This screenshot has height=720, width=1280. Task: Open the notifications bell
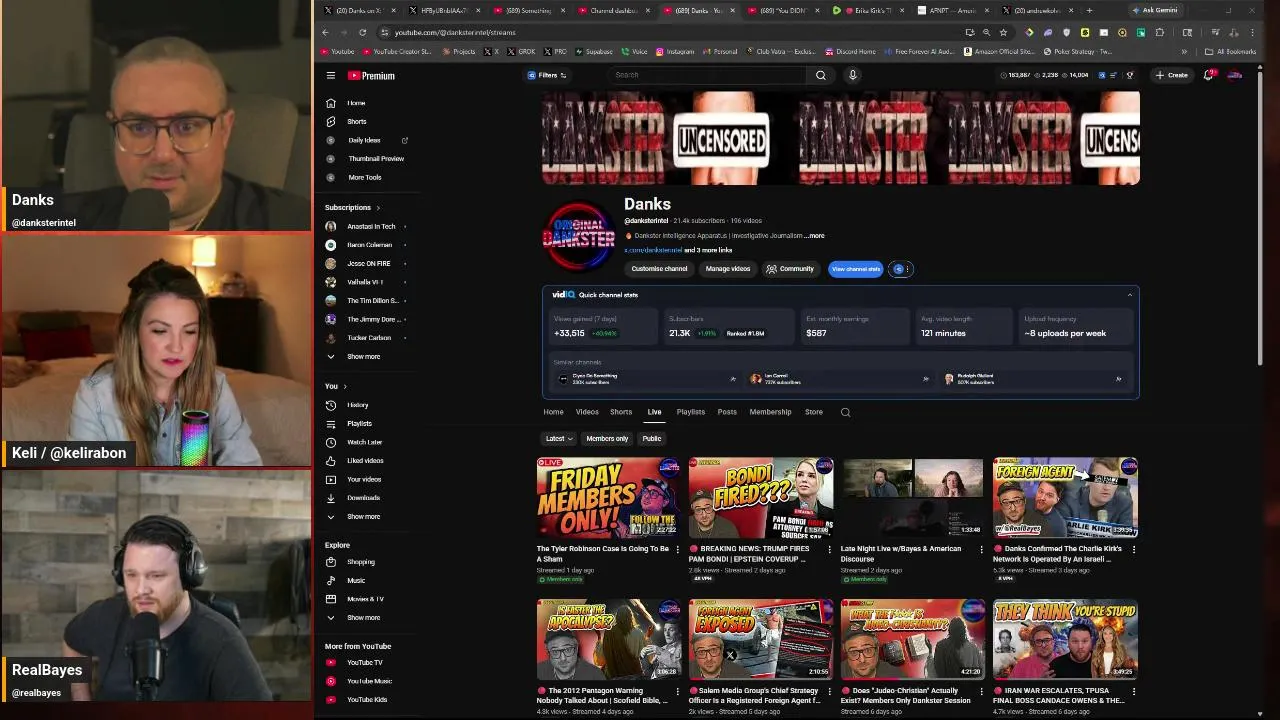tap(1208, 75)
